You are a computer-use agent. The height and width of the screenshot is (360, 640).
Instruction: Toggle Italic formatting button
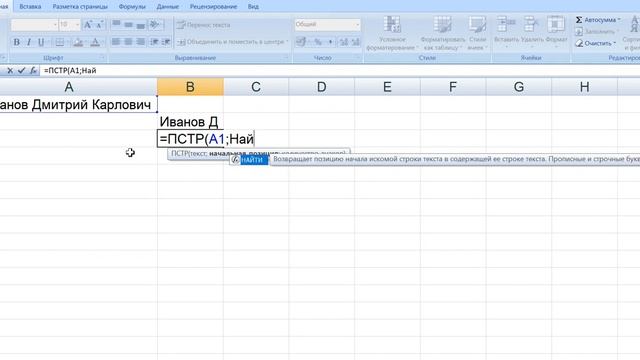(29, 42)
